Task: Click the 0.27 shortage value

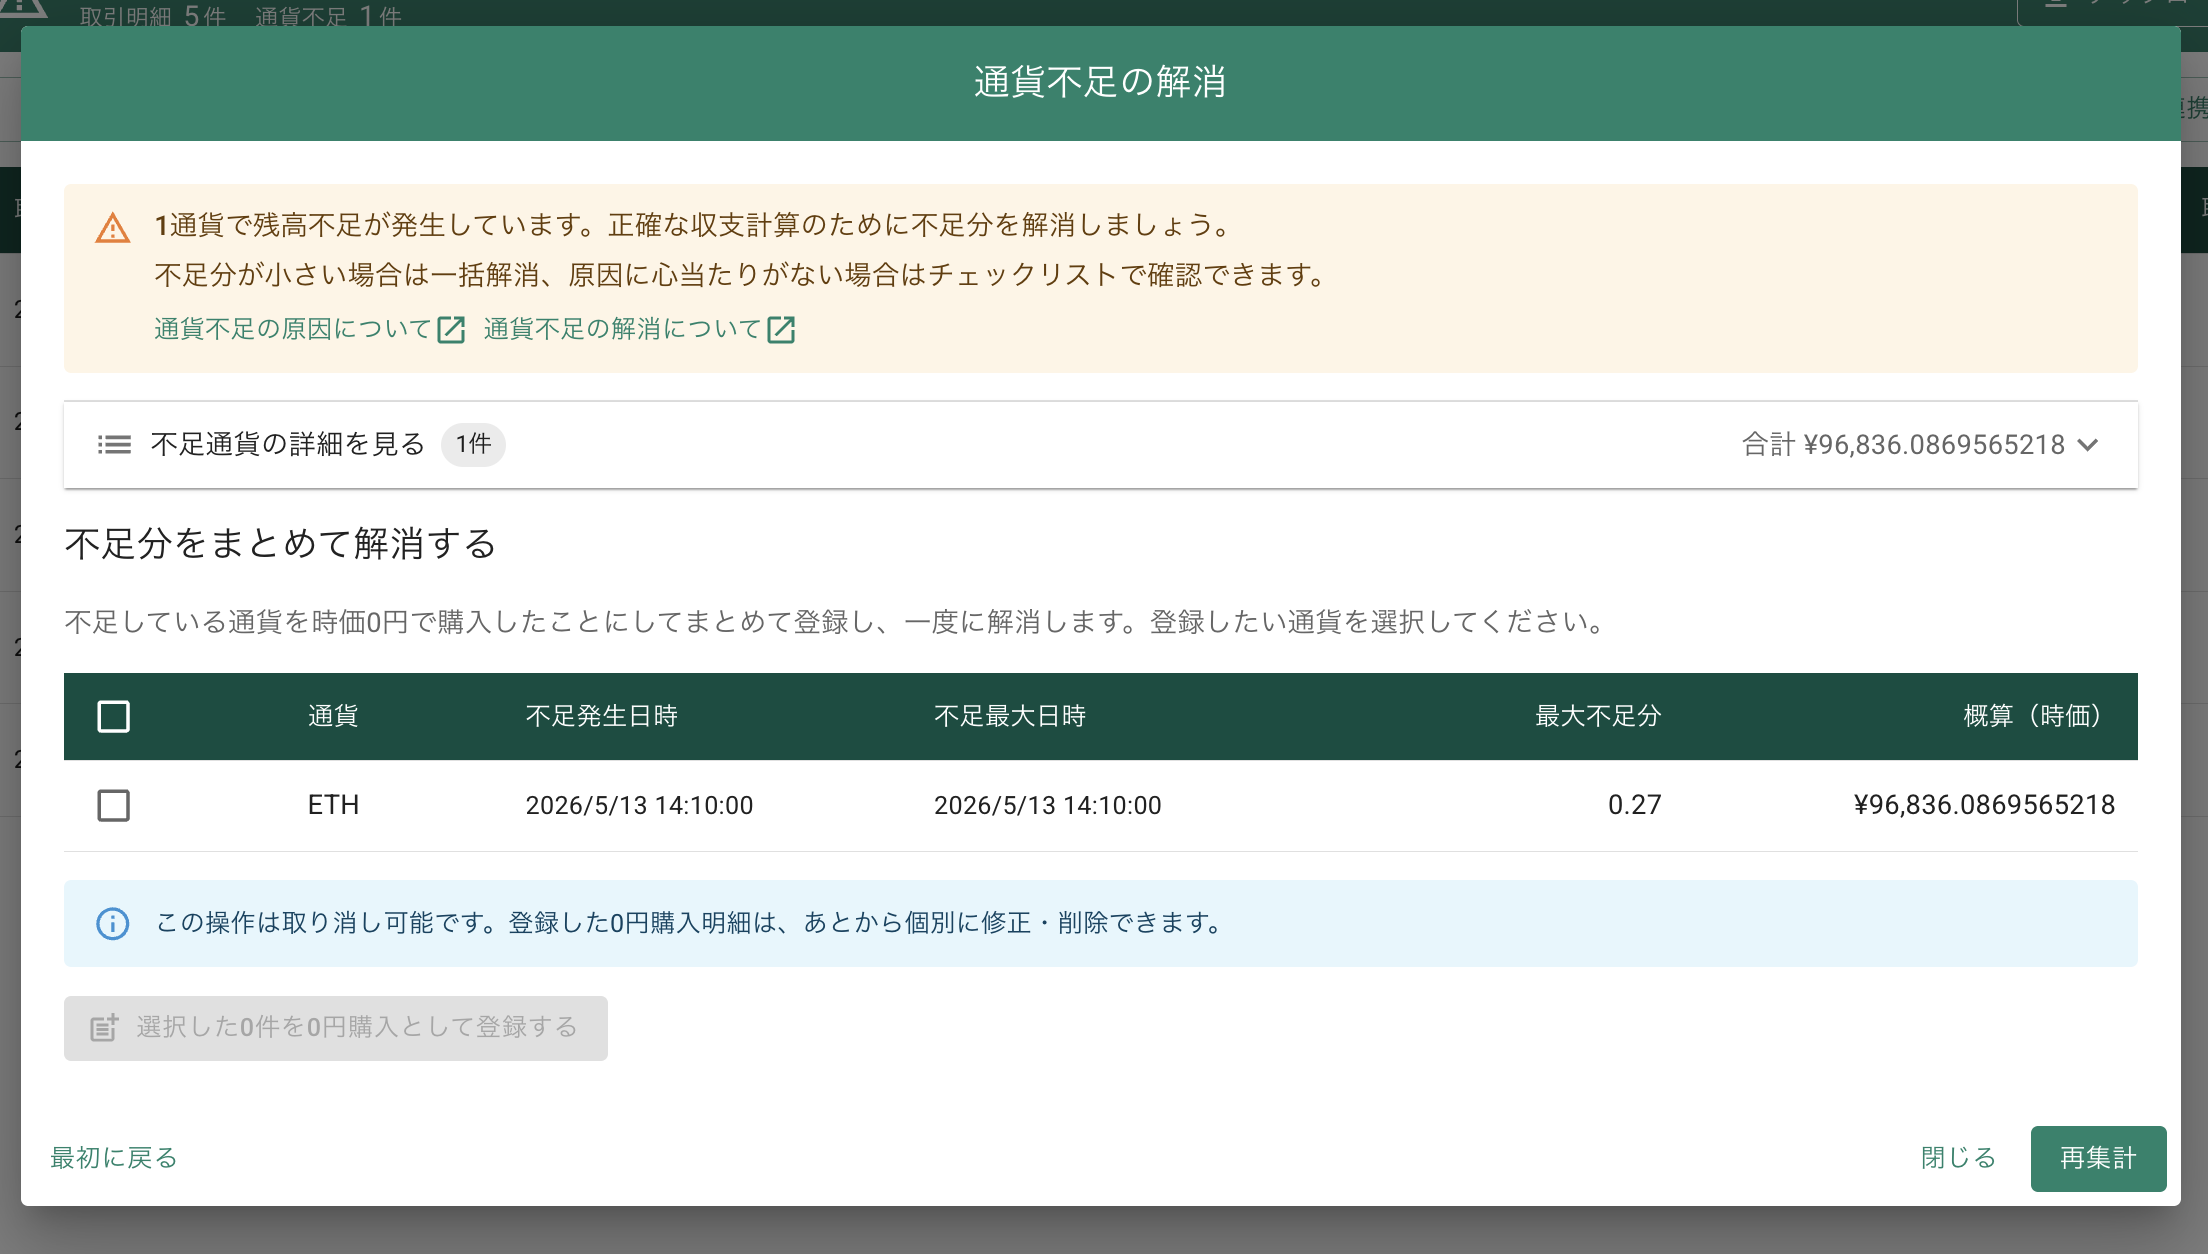Action: [x=1634, y=805]
